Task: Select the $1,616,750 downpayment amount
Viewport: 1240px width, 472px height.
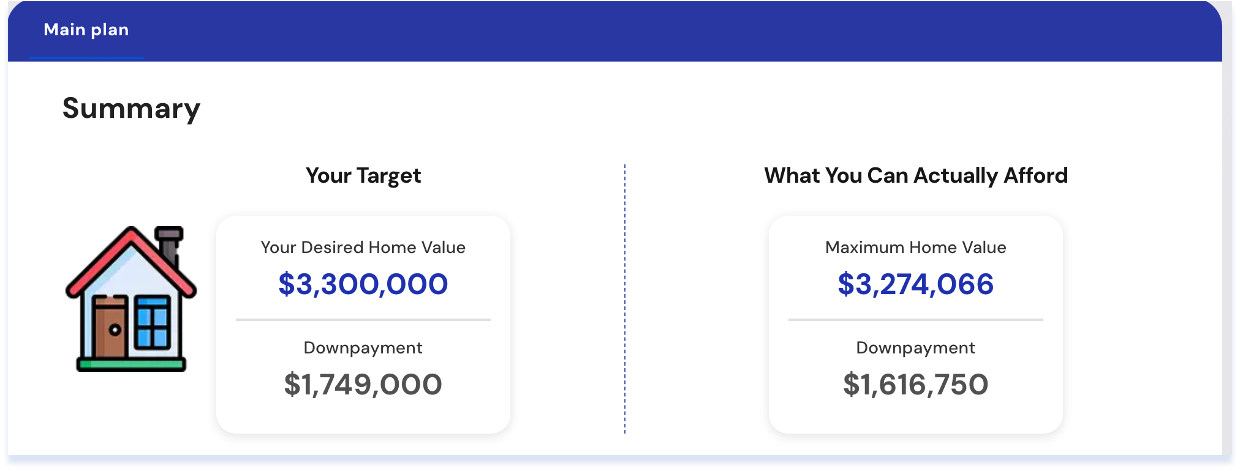Action: (x=915, y=385)
